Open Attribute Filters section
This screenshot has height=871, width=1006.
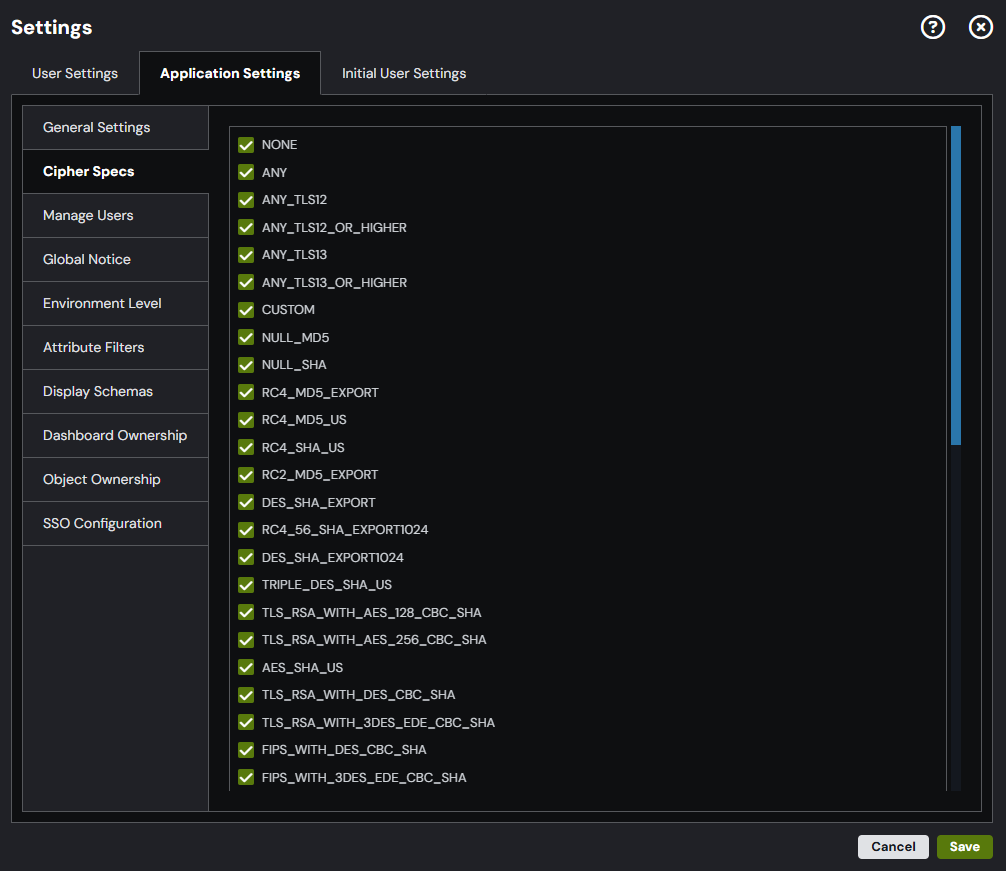click(x=115, y=347)
